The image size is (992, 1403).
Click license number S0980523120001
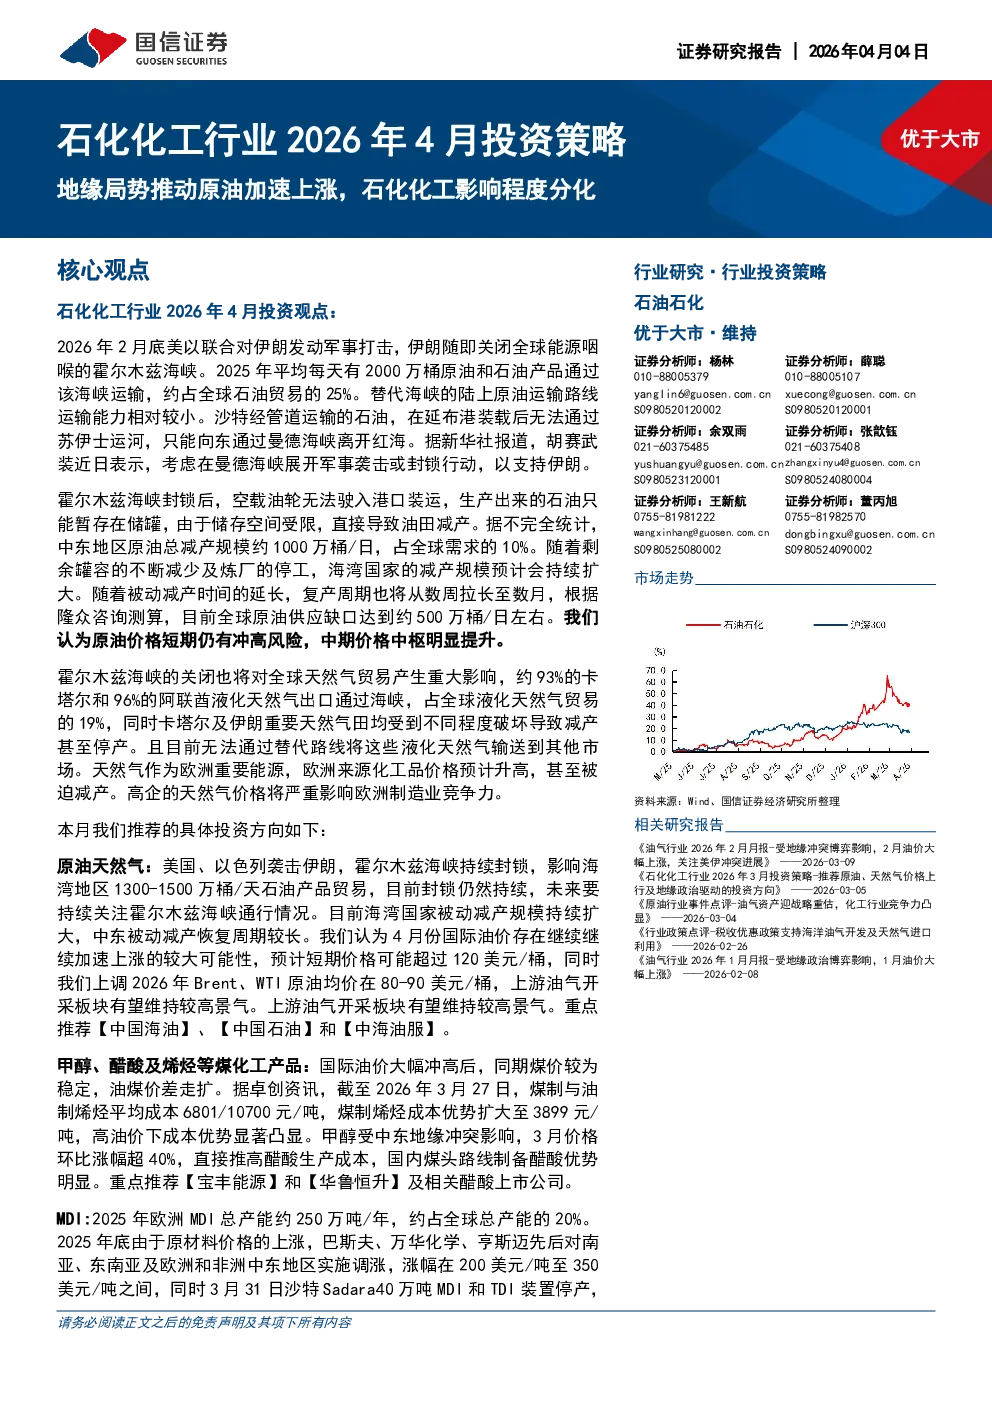[677, 480]
